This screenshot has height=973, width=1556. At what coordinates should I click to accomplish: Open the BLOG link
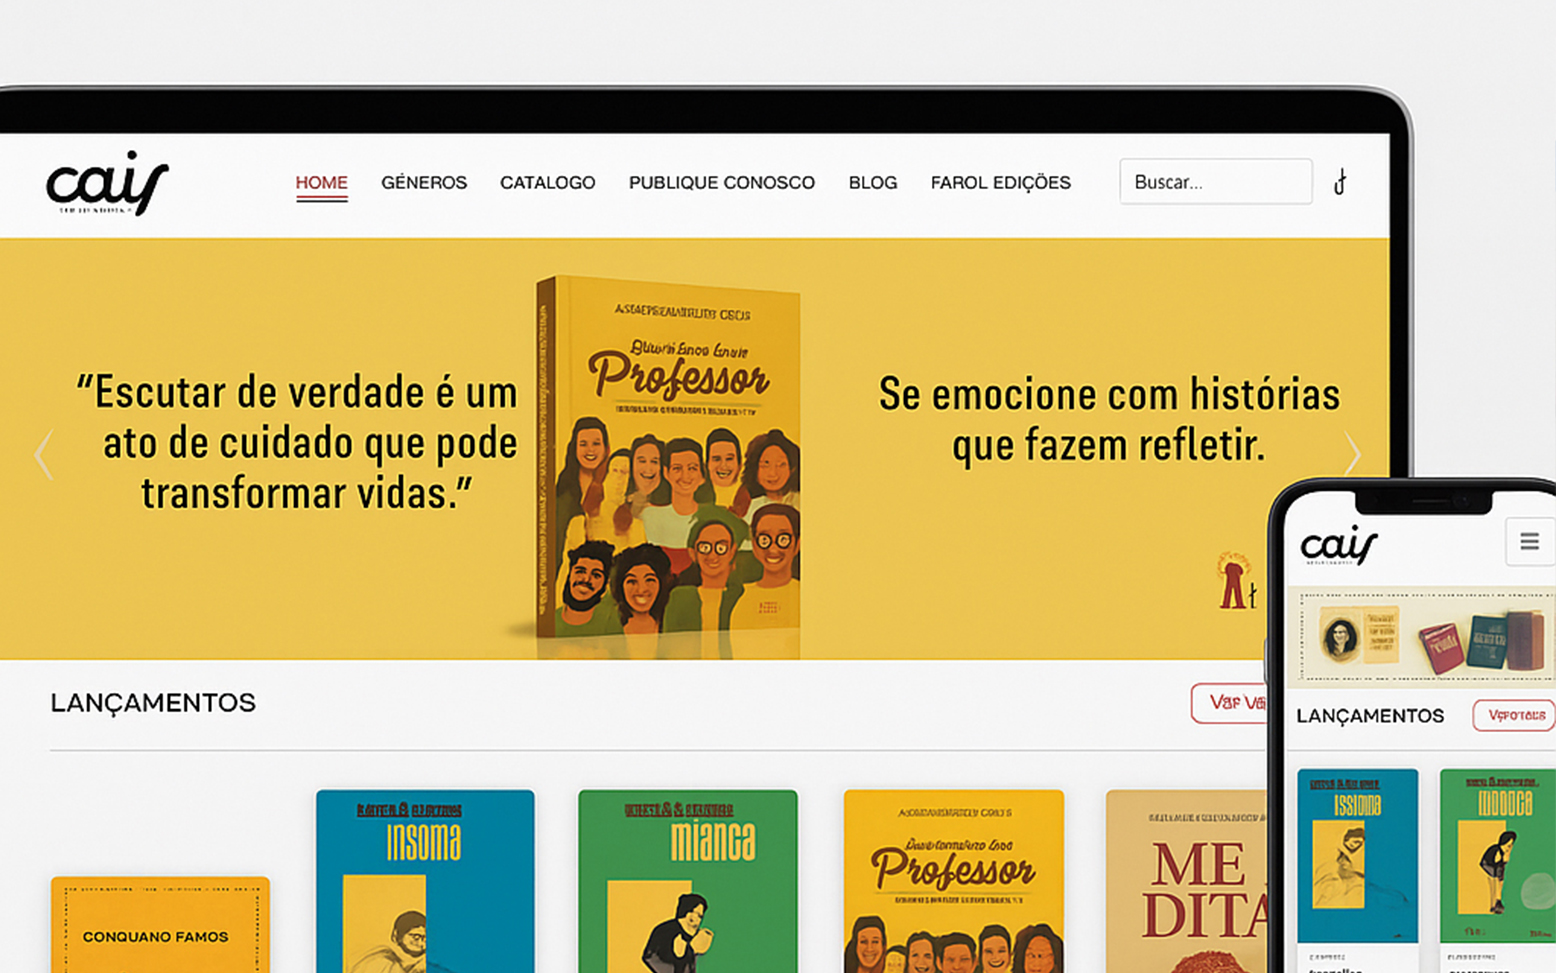point(873,183)
